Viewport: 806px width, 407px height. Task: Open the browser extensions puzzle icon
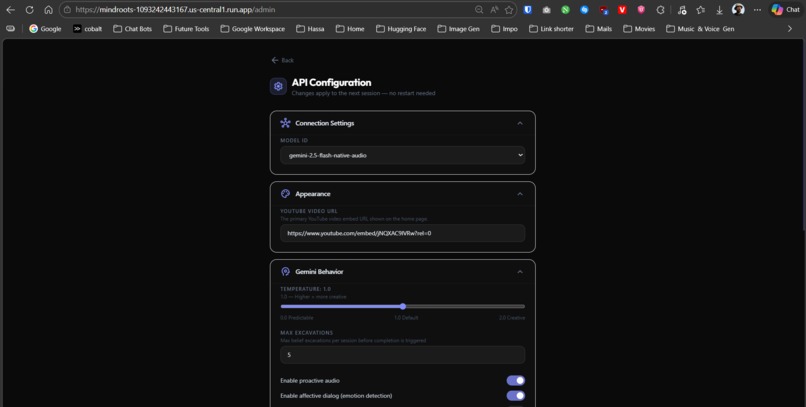pyautogui.click(x=661, y=10)
